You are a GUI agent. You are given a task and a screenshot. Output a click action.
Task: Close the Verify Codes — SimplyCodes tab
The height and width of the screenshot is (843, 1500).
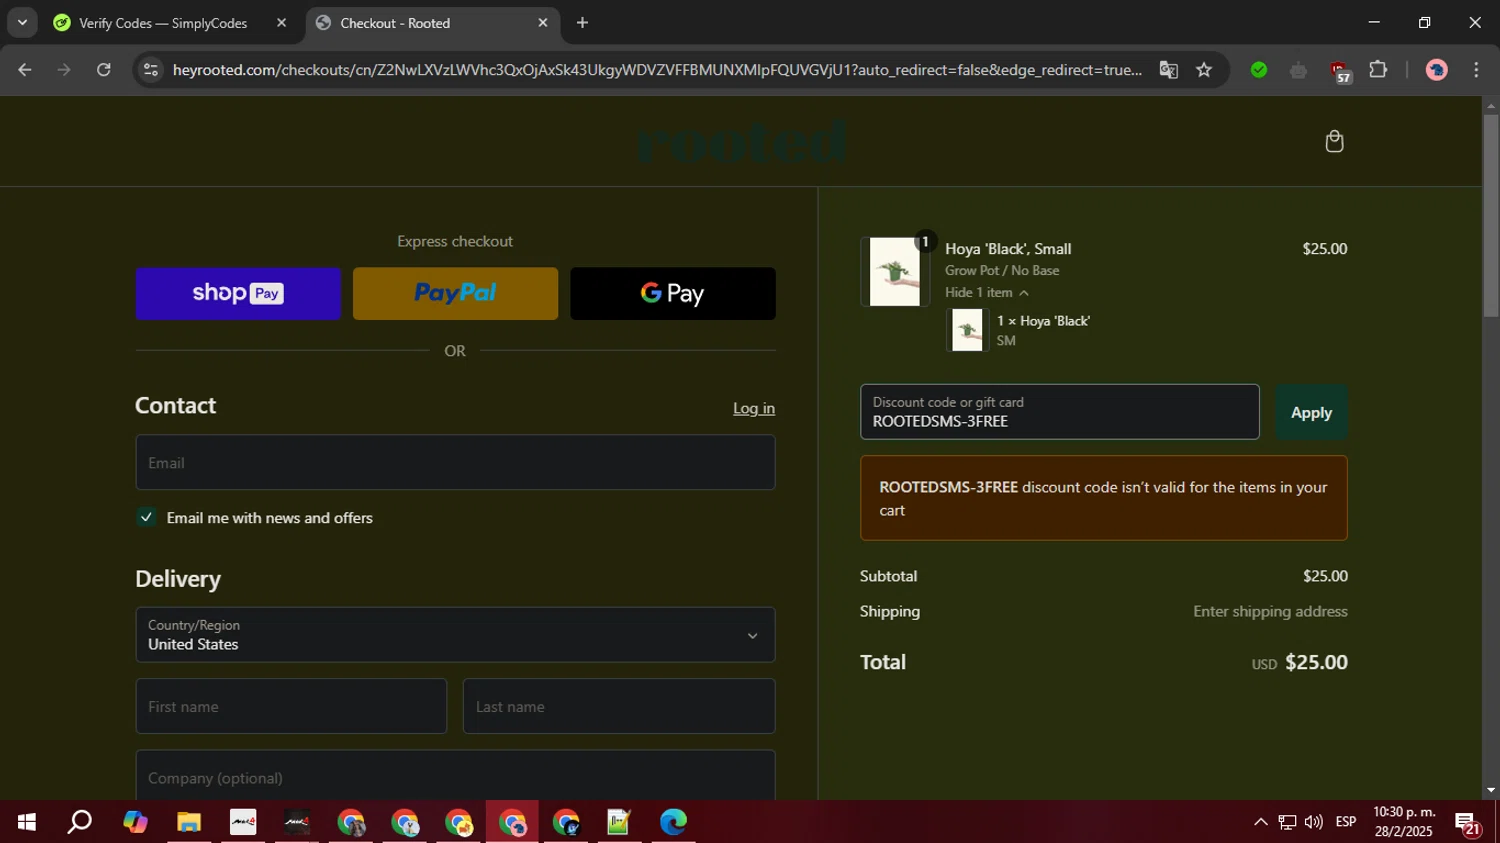pyautogui.click(x=281, y=23)
